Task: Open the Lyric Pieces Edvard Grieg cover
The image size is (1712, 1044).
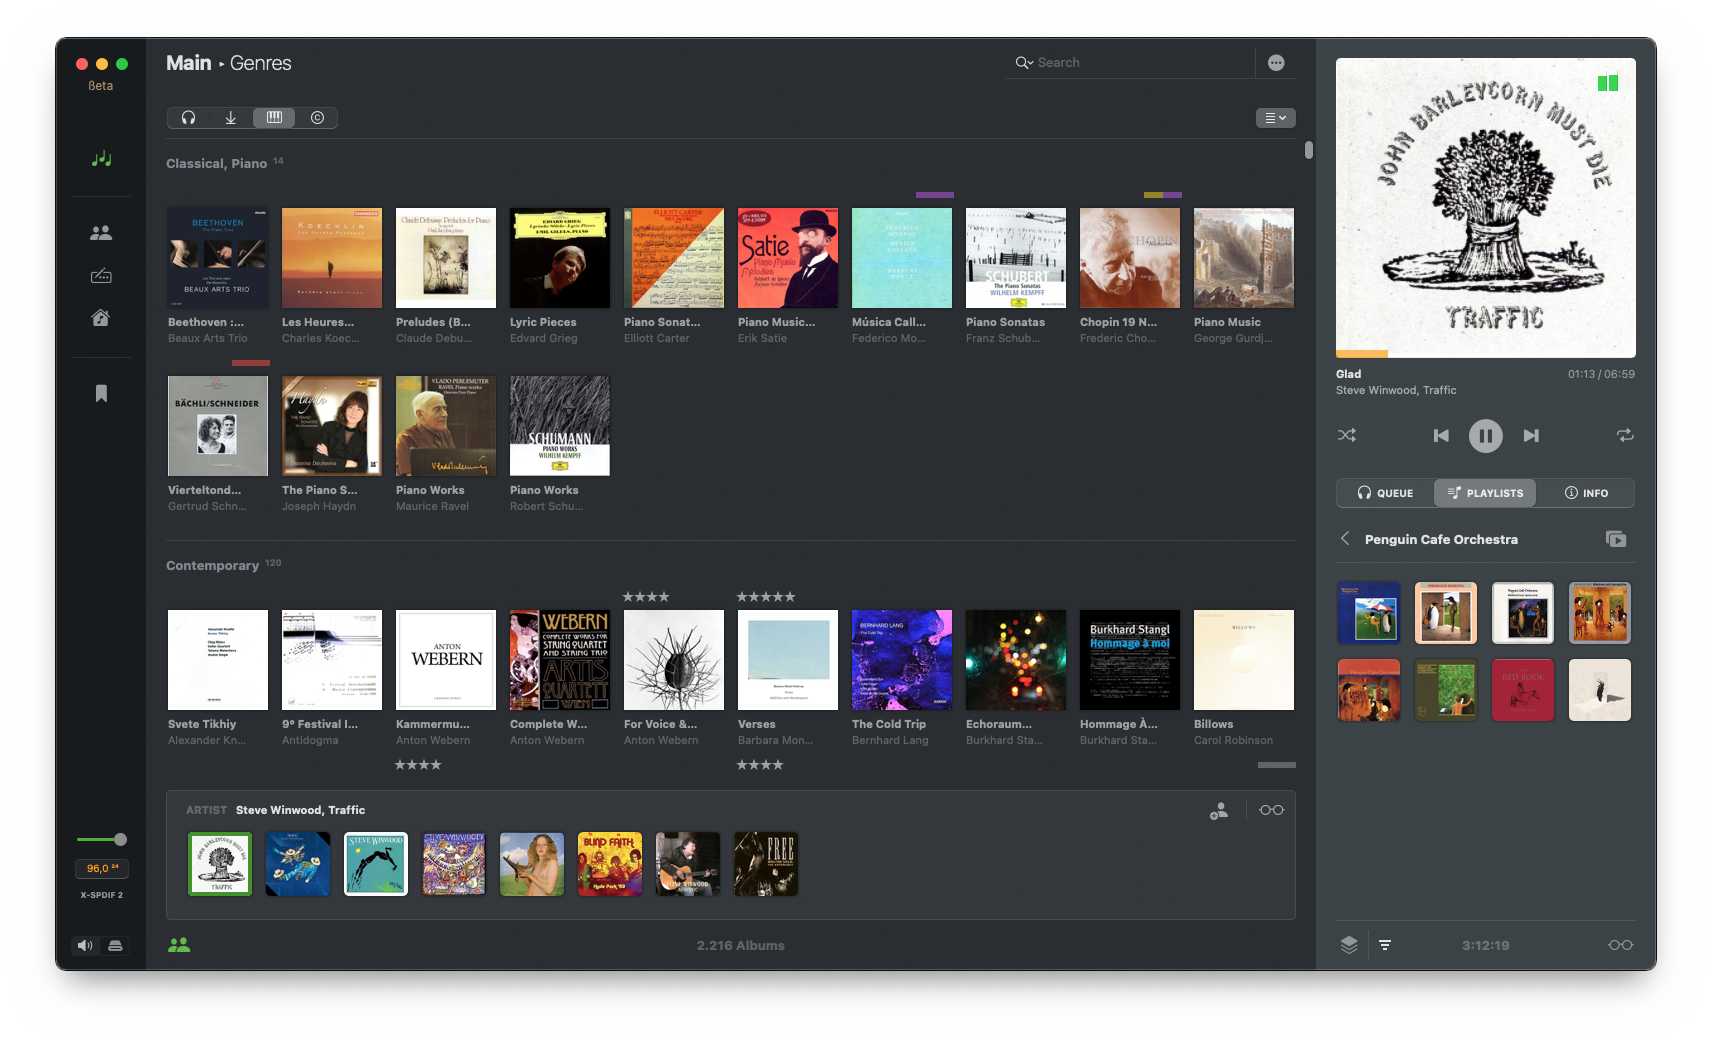Action: coord(560,258)
